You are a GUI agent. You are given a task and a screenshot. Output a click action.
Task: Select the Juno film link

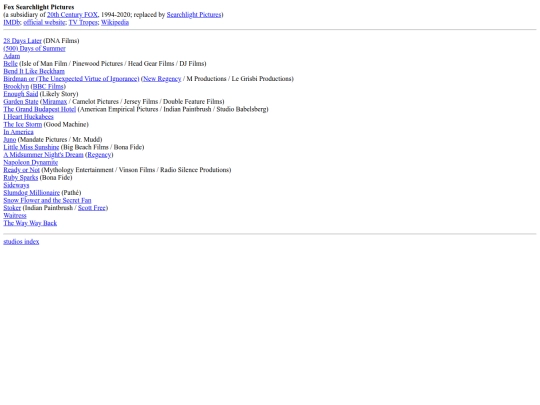click(x=10, y=139)
